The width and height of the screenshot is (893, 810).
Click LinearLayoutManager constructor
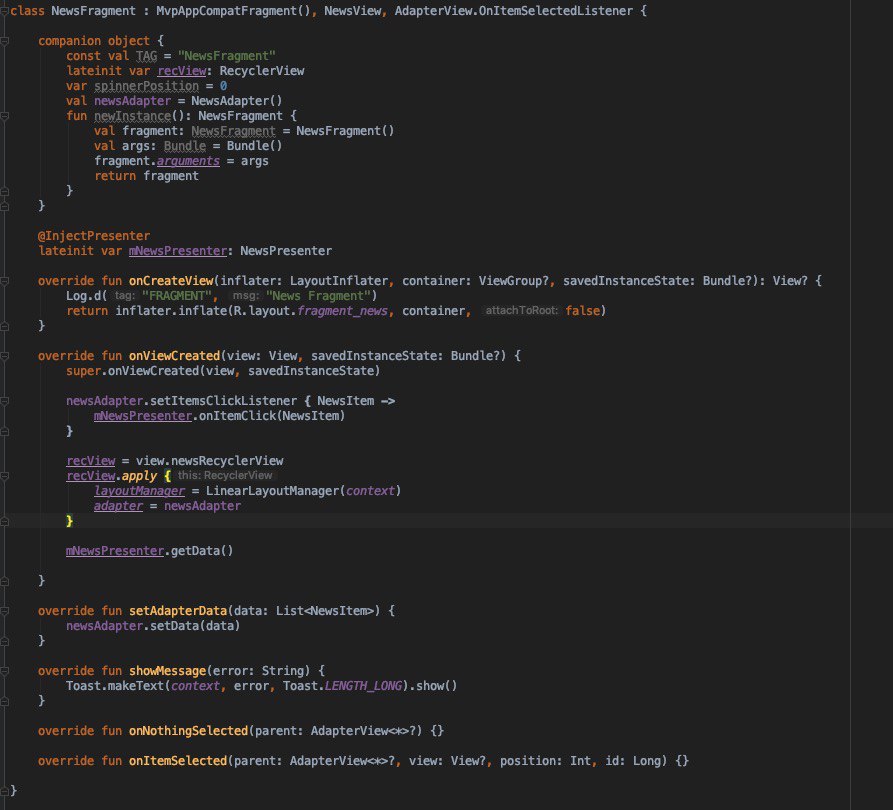pyautogui.click(x=272, y=491)
